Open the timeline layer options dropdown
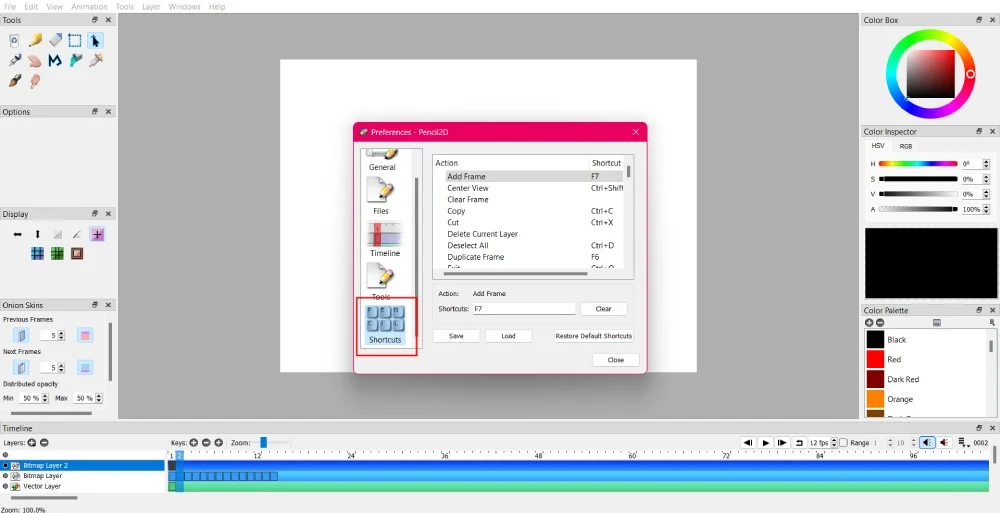 [963, 442]
